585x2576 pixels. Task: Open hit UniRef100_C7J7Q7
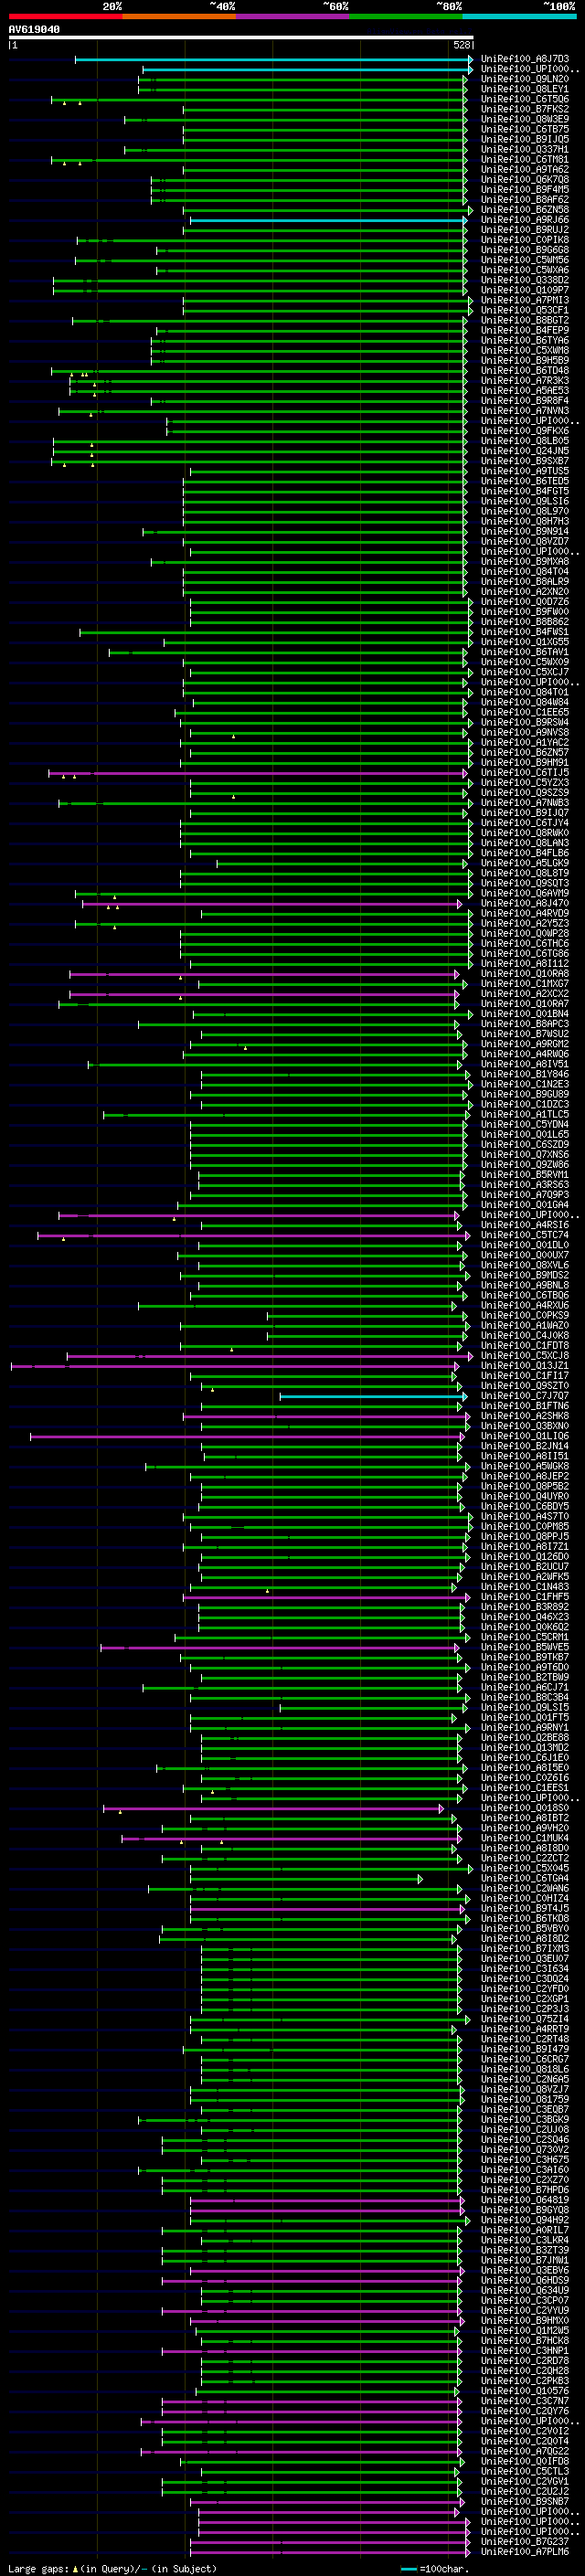pyautogui.click(x=525, y=1396)
